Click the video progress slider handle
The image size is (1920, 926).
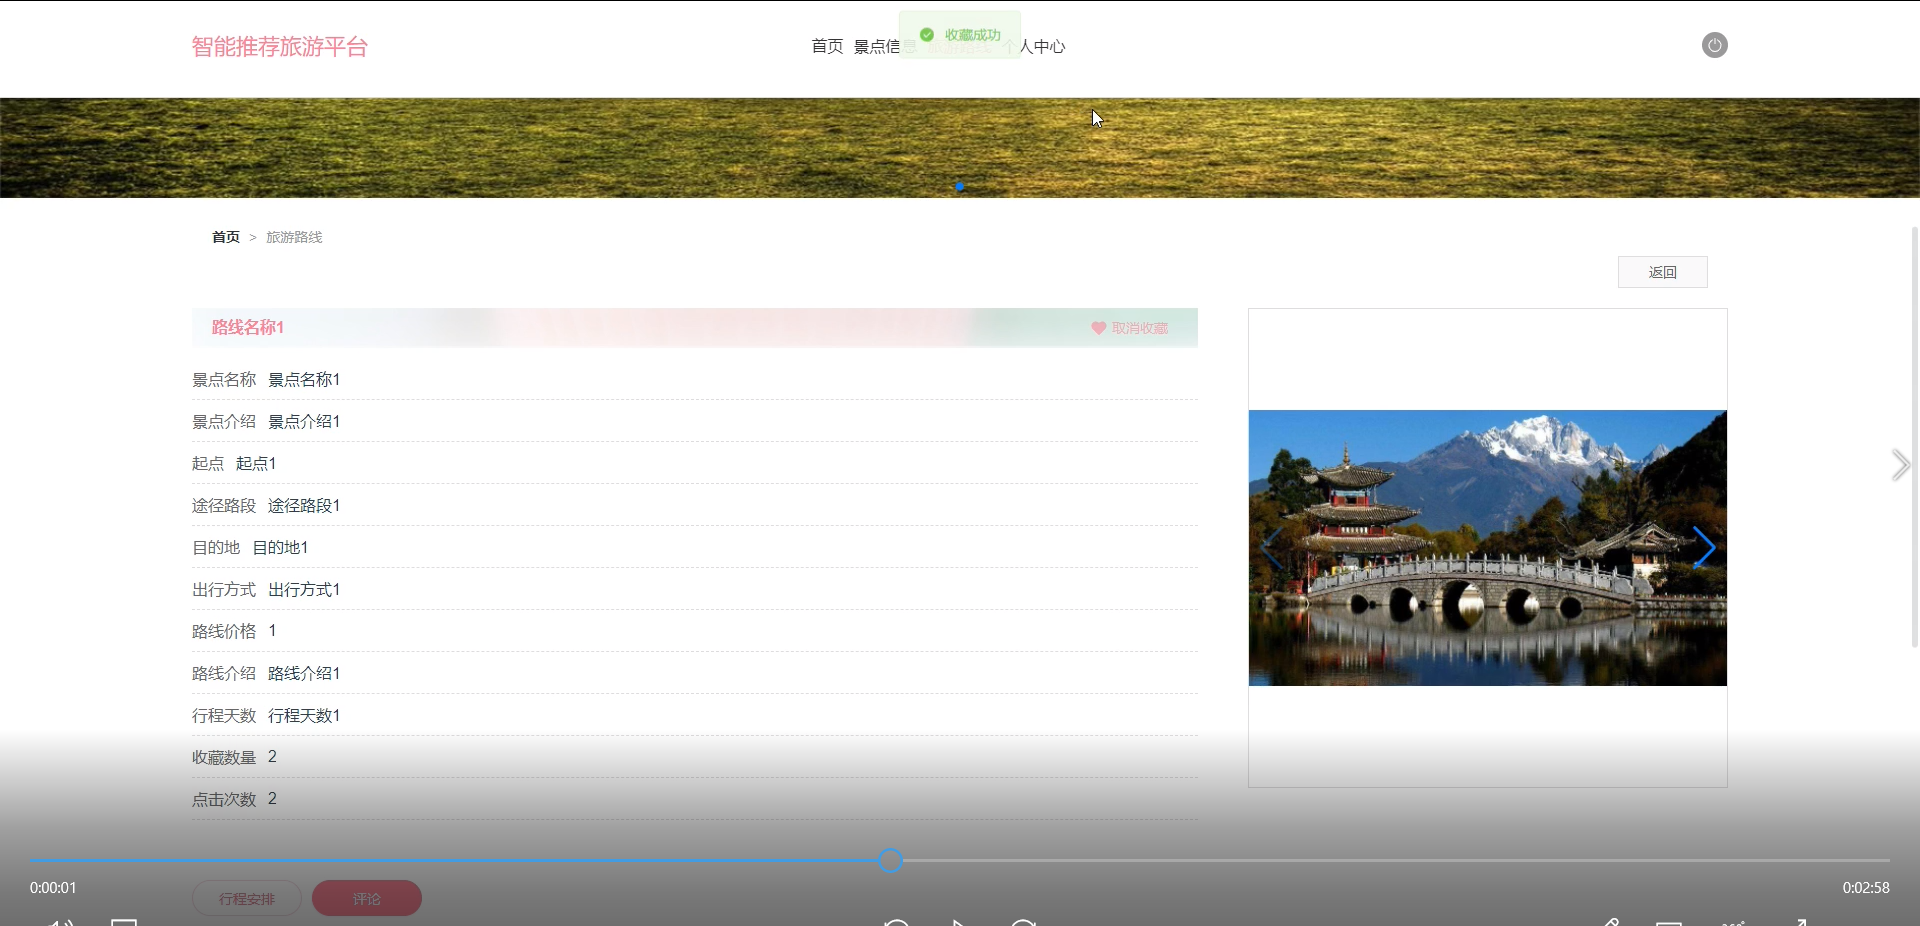pos(890,860)
